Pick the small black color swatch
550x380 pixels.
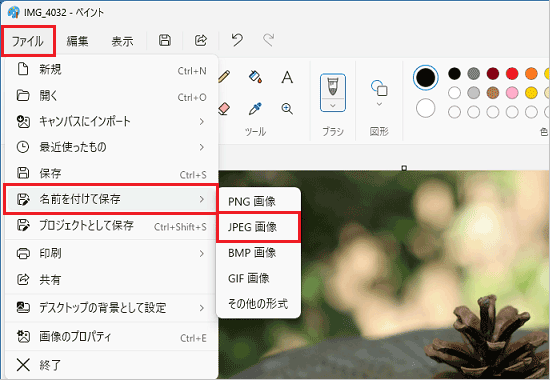coord(454,74)
